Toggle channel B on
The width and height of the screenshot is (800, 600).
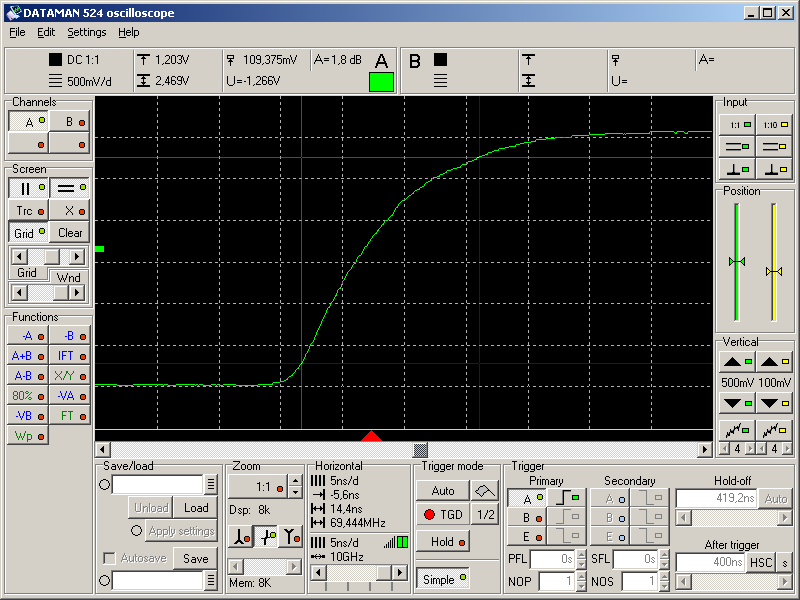tap(69, 122)
